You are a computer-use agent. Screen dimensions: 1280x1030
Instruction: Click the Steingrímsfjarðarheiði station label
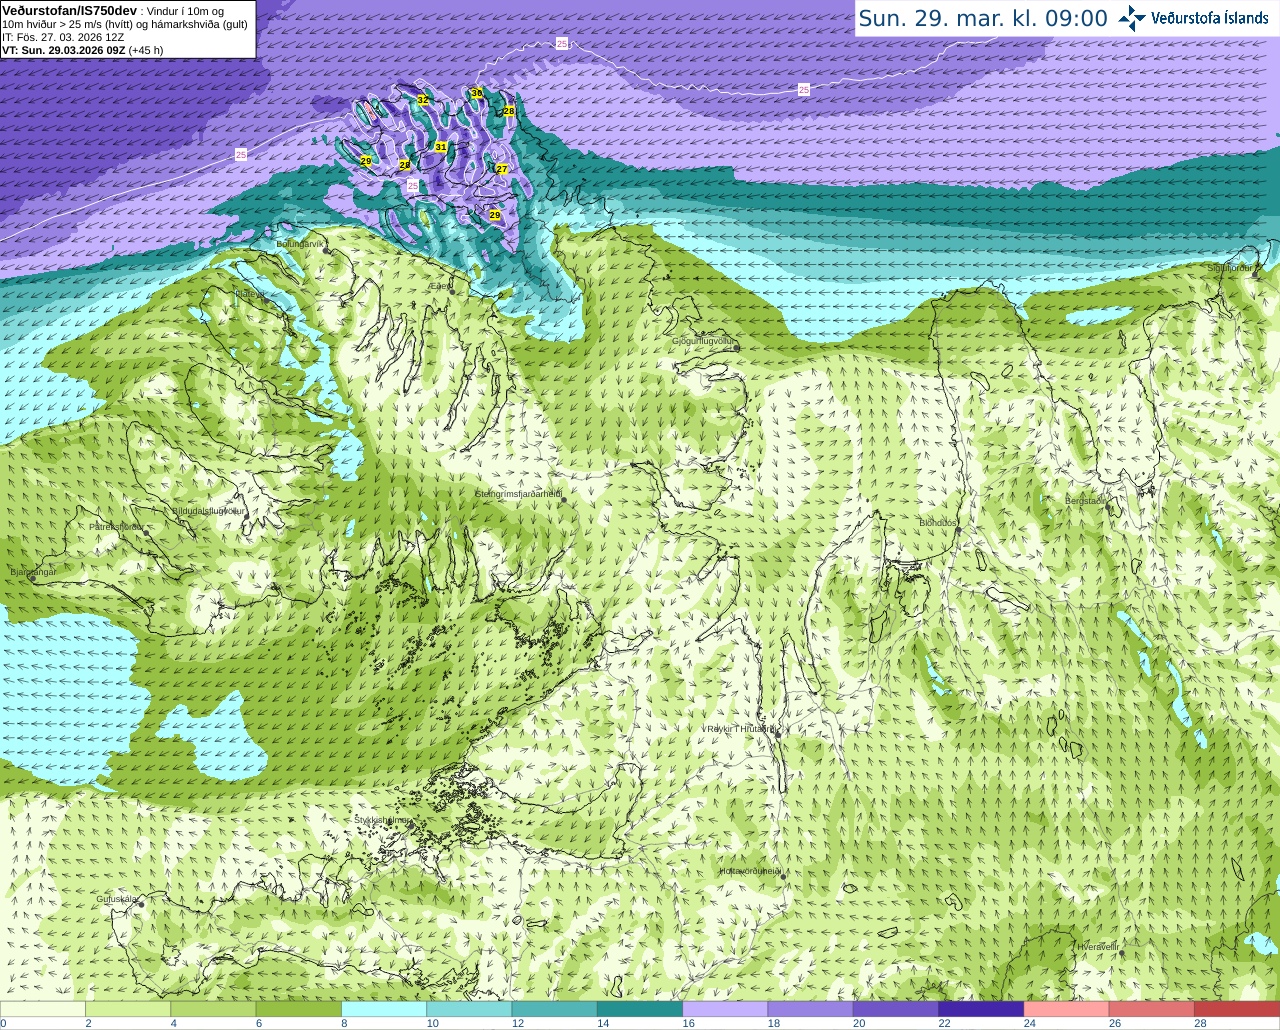518,494
